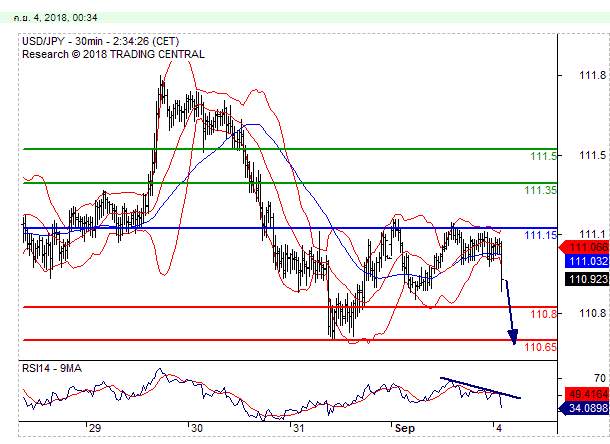Click the 'Sep' date axis label

(405, 428)
